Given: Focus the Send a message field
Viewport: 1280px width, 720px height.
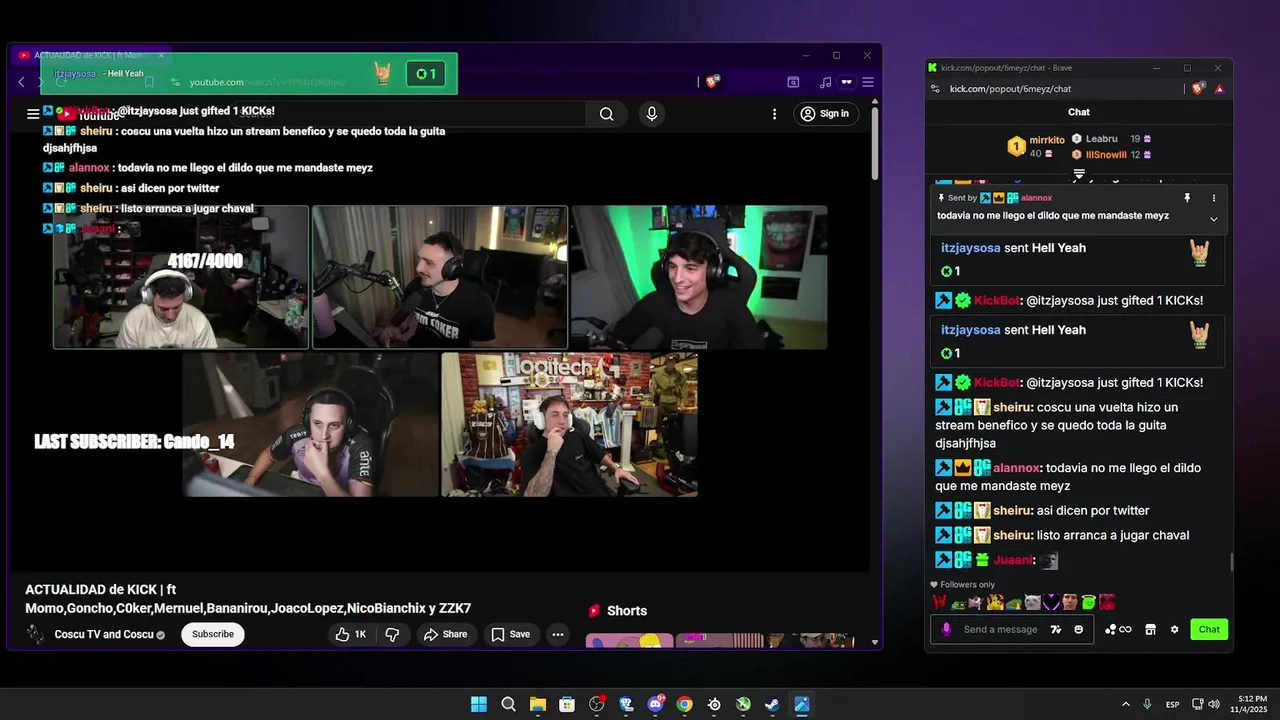Looking at the screenshot, I should (1000, 629).
